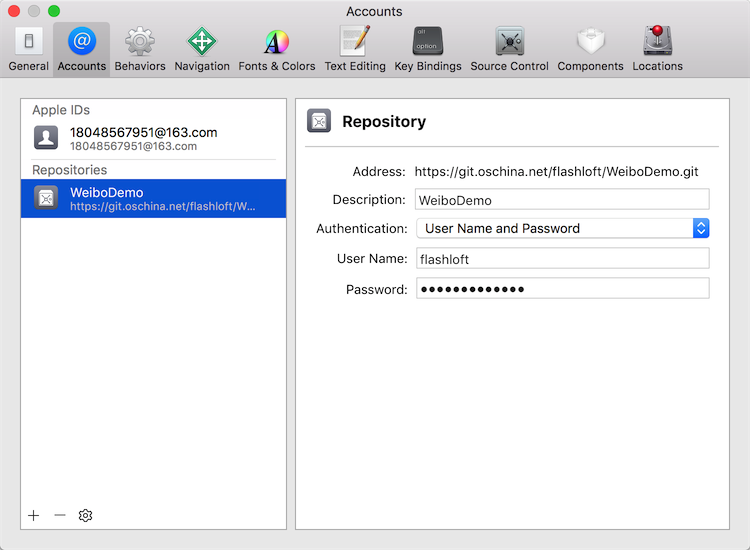750x550 pixels.
Task: Select the Apple ID 18048567951@163.com account
Action: [x=154, y=138]
